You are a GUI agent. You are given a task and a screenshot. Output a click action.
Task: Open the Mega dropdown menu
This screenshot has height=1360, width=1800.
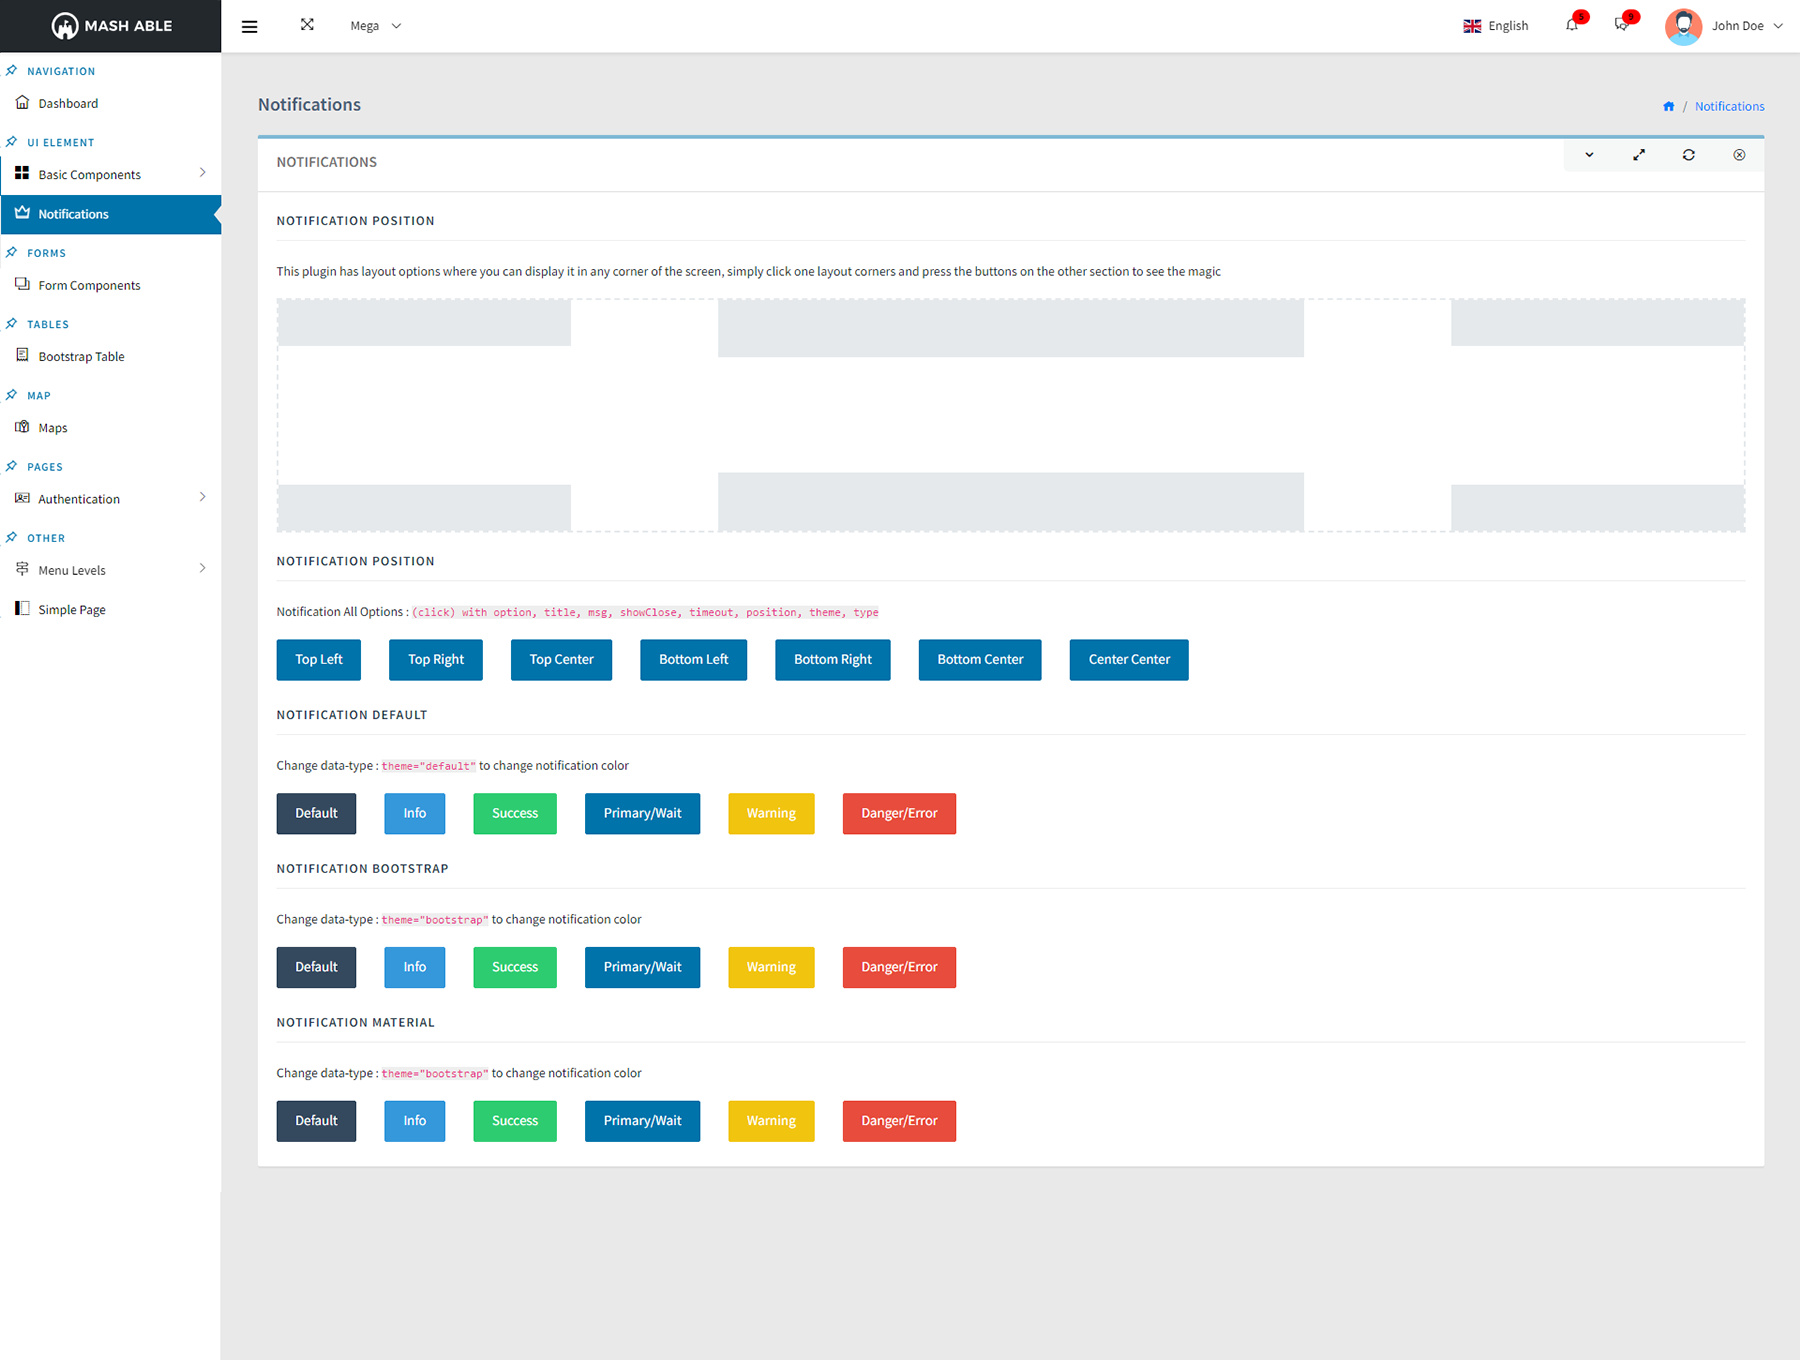(x=375, y=26)
